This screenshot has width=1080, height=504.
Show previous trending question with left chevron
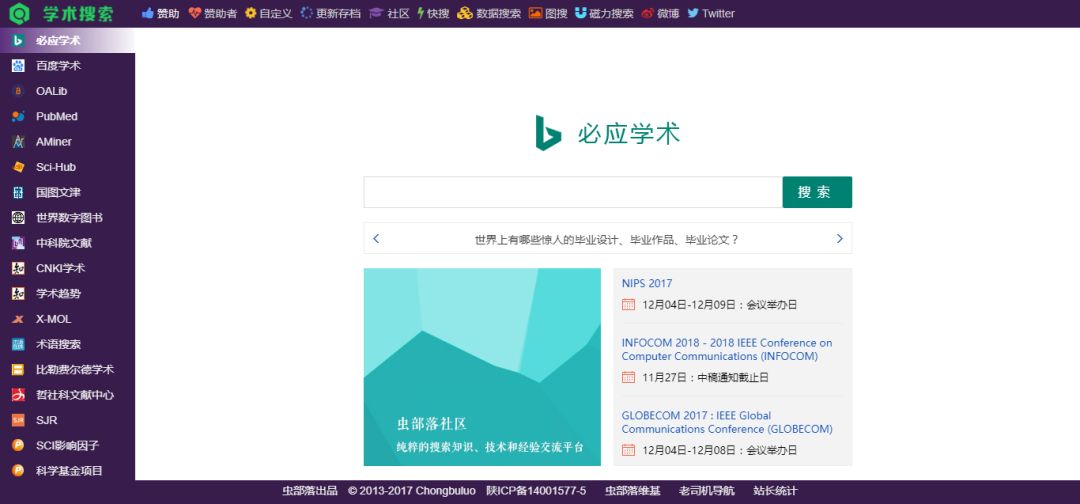pyautogui.click(x=376, y=239)
